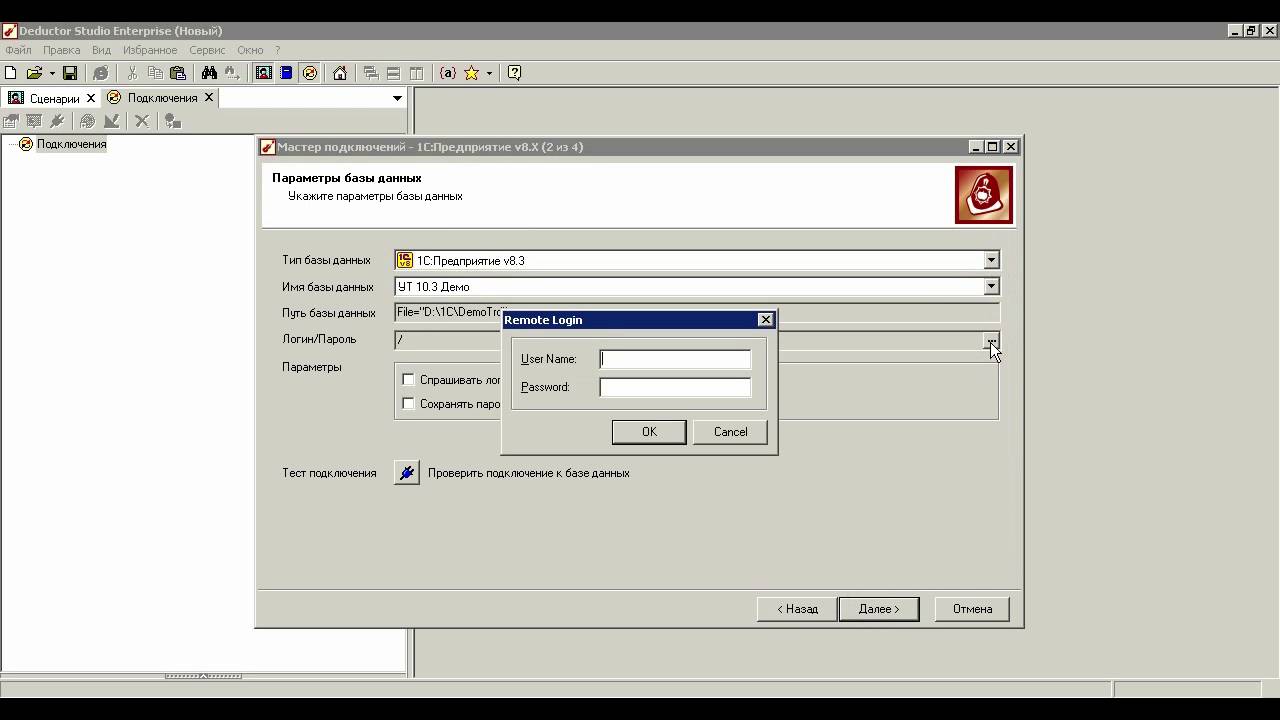The width and height of the screenshot is (1280, 720).
Task: Click the Favorites star icon
Action: (471, 73)
